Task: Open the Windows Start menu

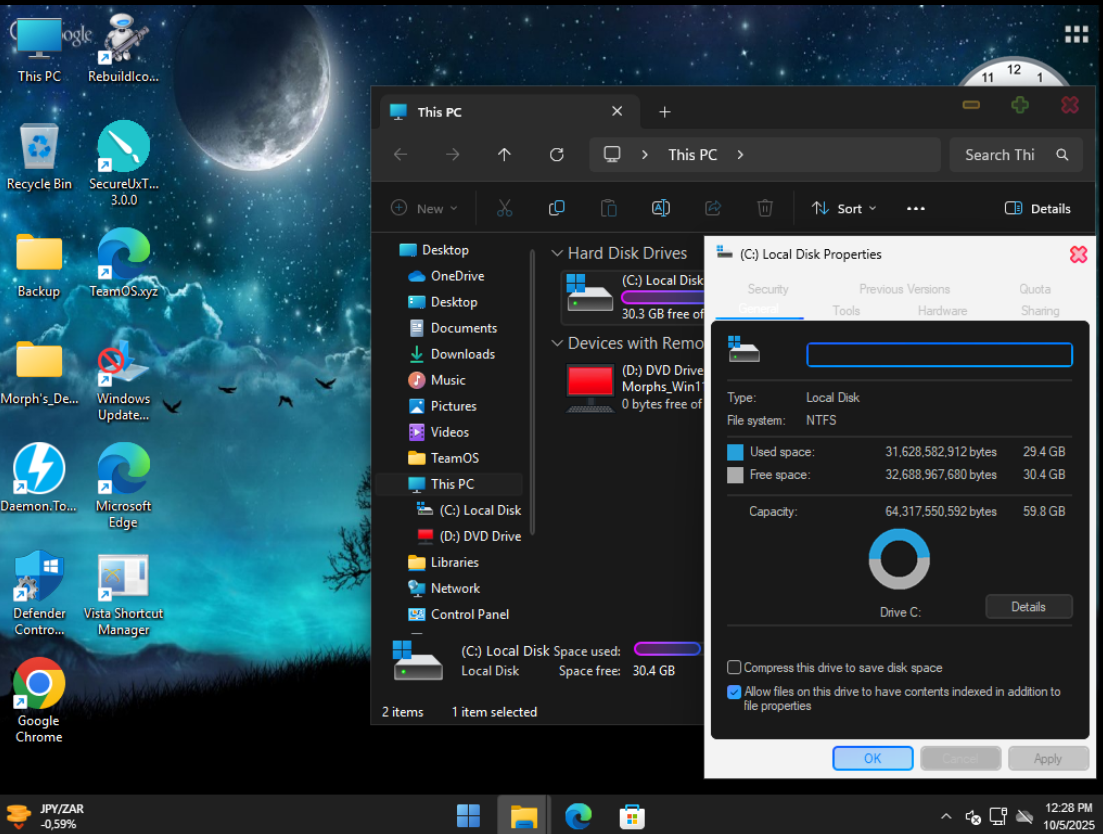Action: coord(468,816)
